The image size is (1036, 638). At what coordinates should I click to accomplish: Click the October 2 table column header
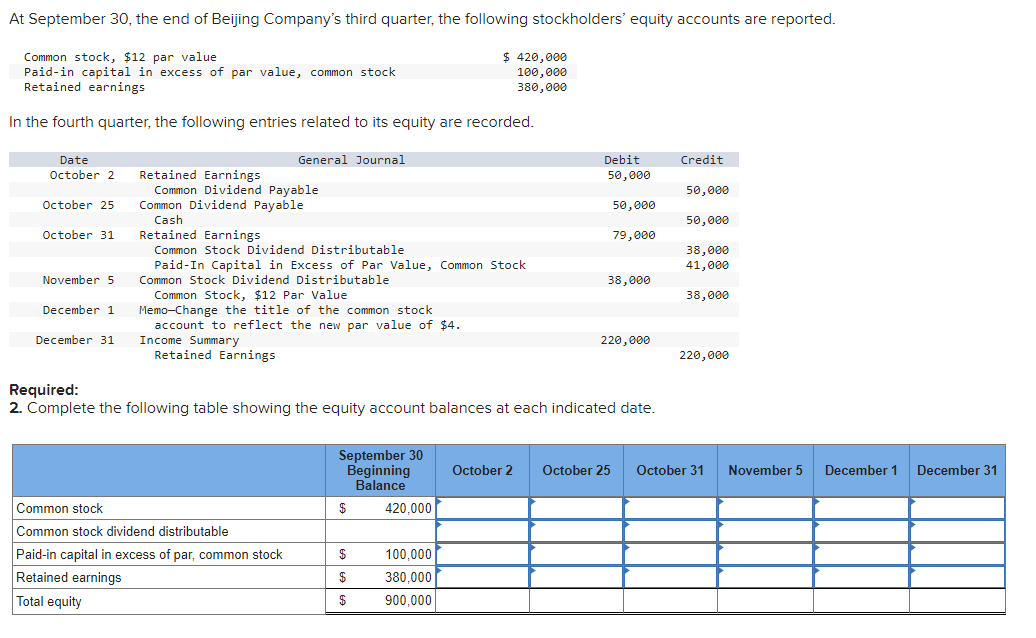[x=482, y=470]
